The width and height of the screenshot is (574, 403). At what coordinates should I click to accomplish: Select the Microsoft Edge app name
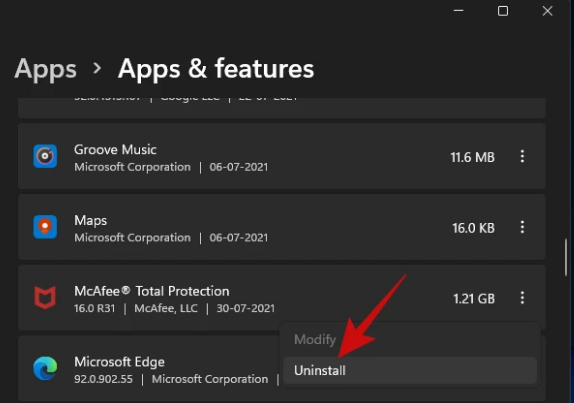coord(119,362)
